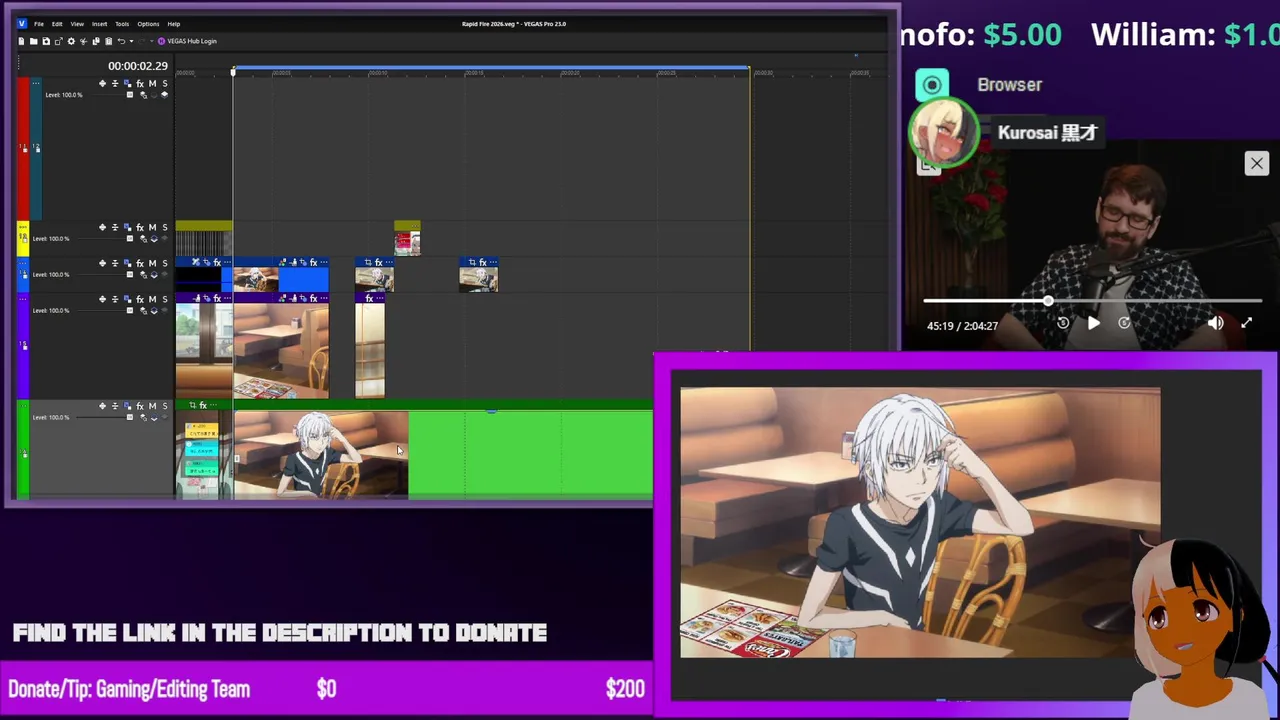
Task: Open Event FX on narrow purple track clip
Action: 369,299
